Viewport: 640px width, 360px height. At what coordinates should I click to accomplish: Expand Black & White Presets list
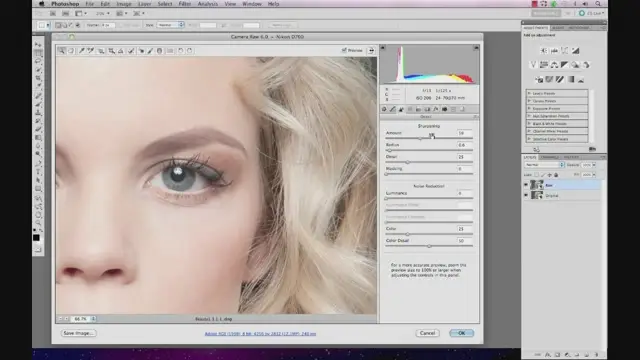point(529,124)
